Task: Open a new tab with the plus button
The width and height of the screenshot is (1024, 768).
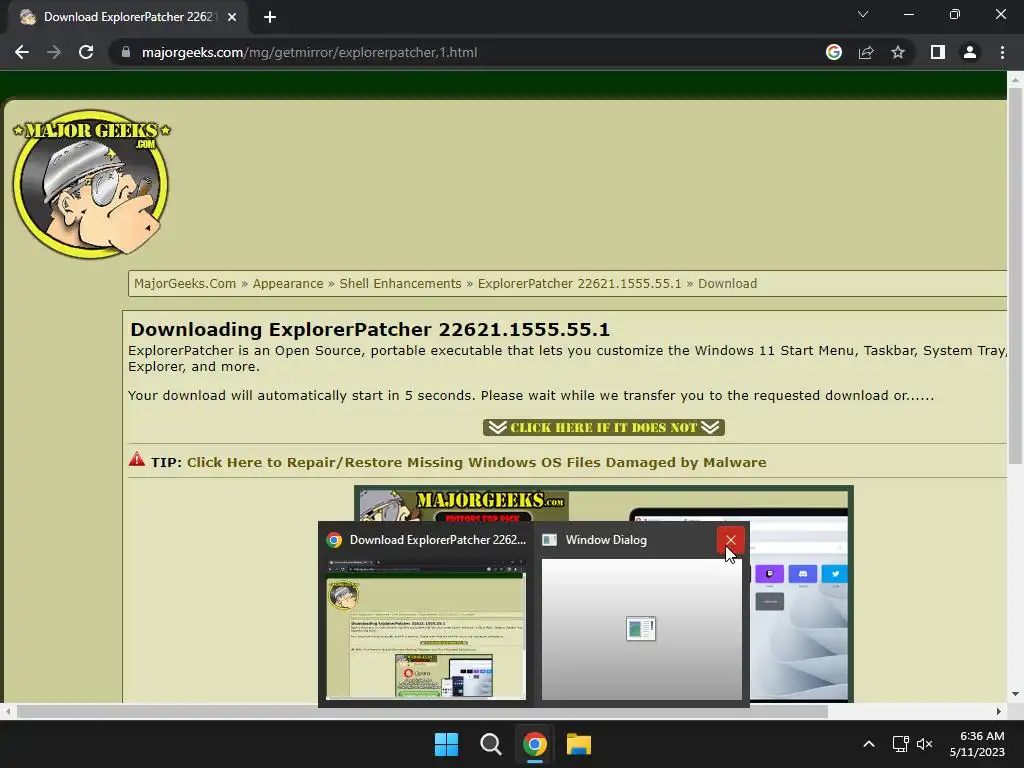Action: coord(270,17)
